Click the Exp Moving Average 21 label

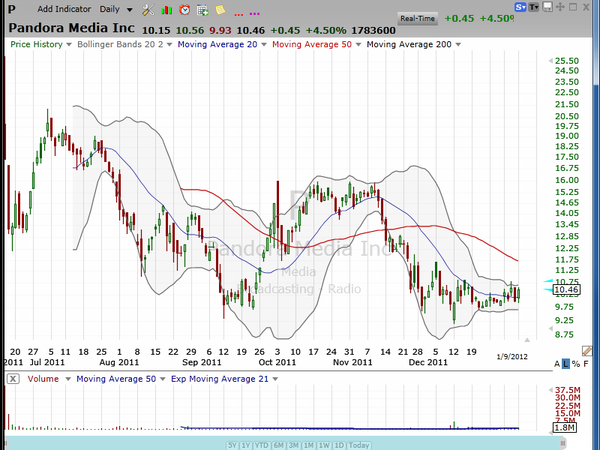point(220,379)
